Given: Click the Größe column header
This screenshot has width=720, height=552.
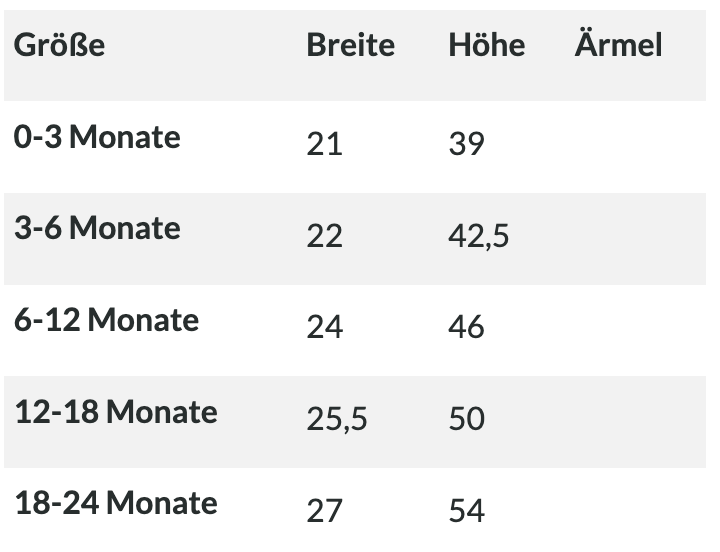Looking at the screenshot, I should pyautogui.click(x=59, y=45).
